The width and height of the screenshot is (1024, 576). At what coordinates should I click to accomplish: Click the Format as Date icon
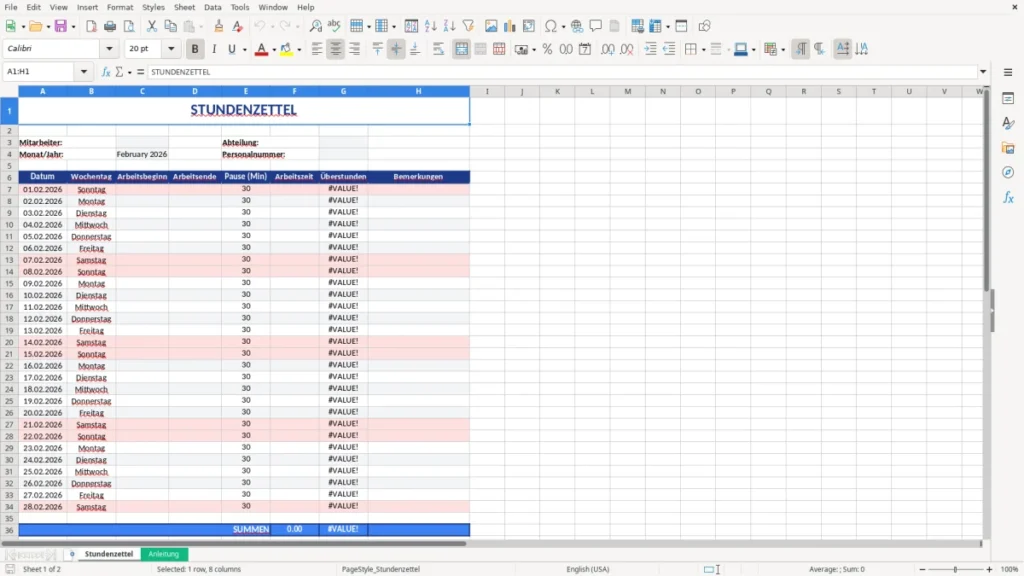click(x=585, y=49)
